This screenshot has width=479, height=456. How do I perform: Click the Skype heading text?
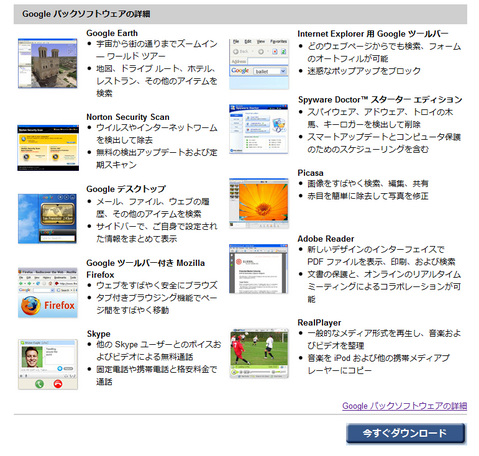pos(98,334)
